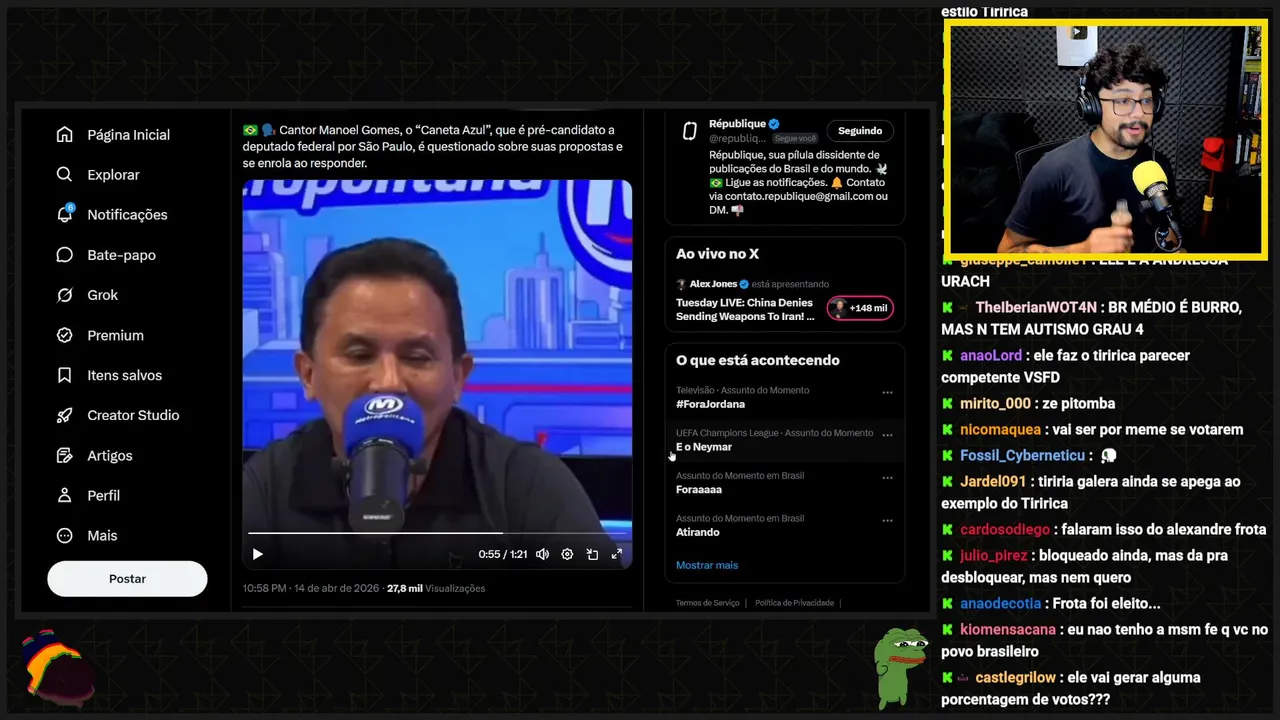Click the Pepe frog emote overlay
The image size is (1280, 720).
(899, 667)
